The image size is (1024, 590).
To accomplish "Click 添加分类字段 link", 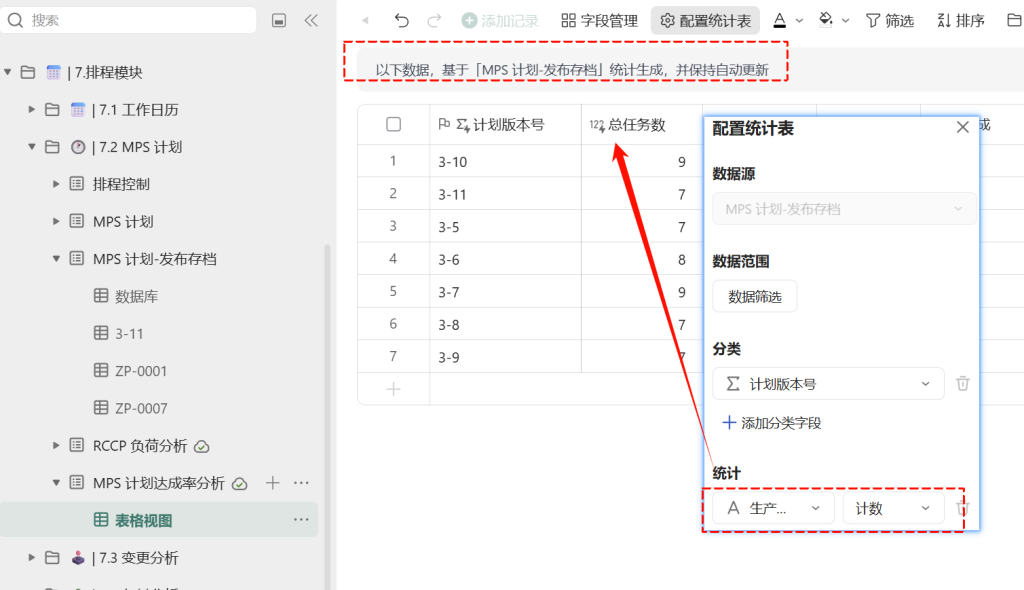I will tap(772, 423).
